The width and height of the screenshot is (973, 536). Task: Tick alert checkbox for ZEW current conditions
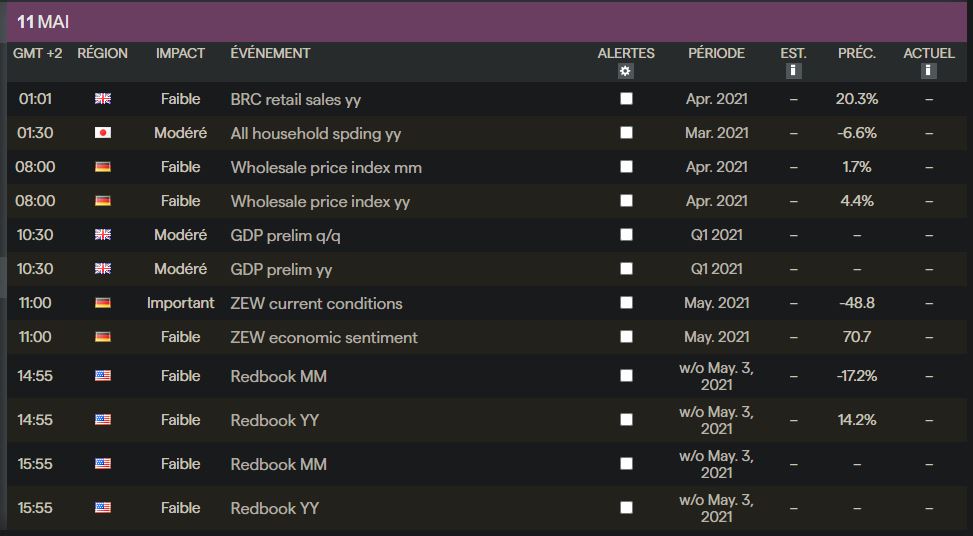pyautogui.click(x=626, y=303)
